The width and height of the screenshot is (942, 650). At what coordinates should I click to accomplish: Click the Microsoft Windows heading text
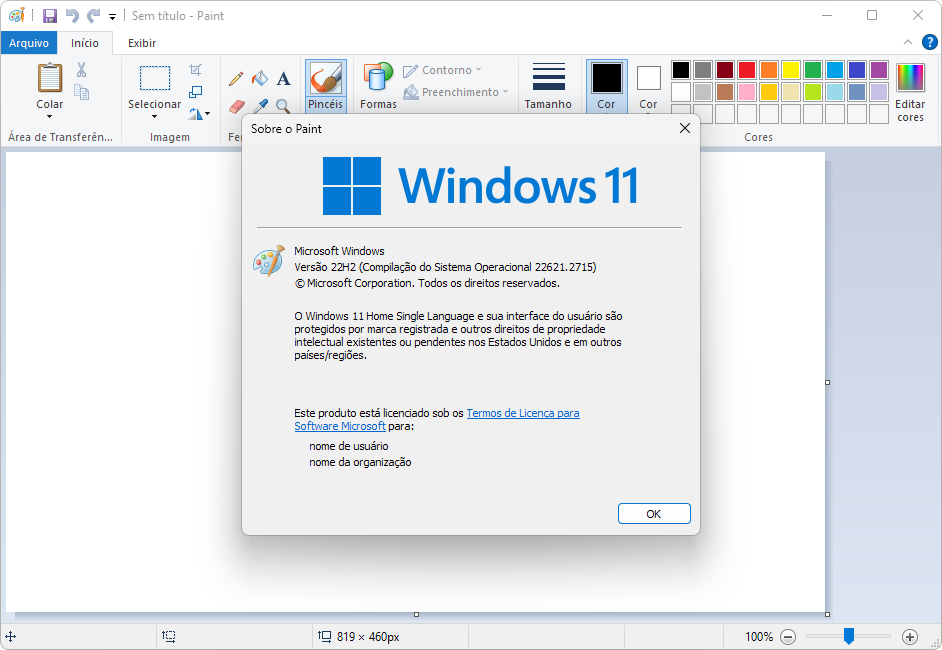click(339, 251)
